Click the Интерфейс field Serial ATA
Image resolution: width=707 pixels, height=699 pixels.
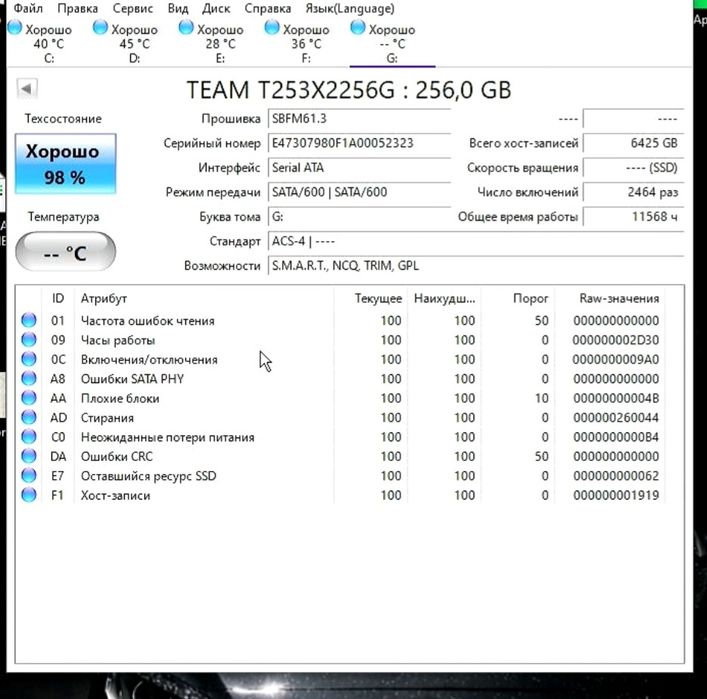coord(359,168)
